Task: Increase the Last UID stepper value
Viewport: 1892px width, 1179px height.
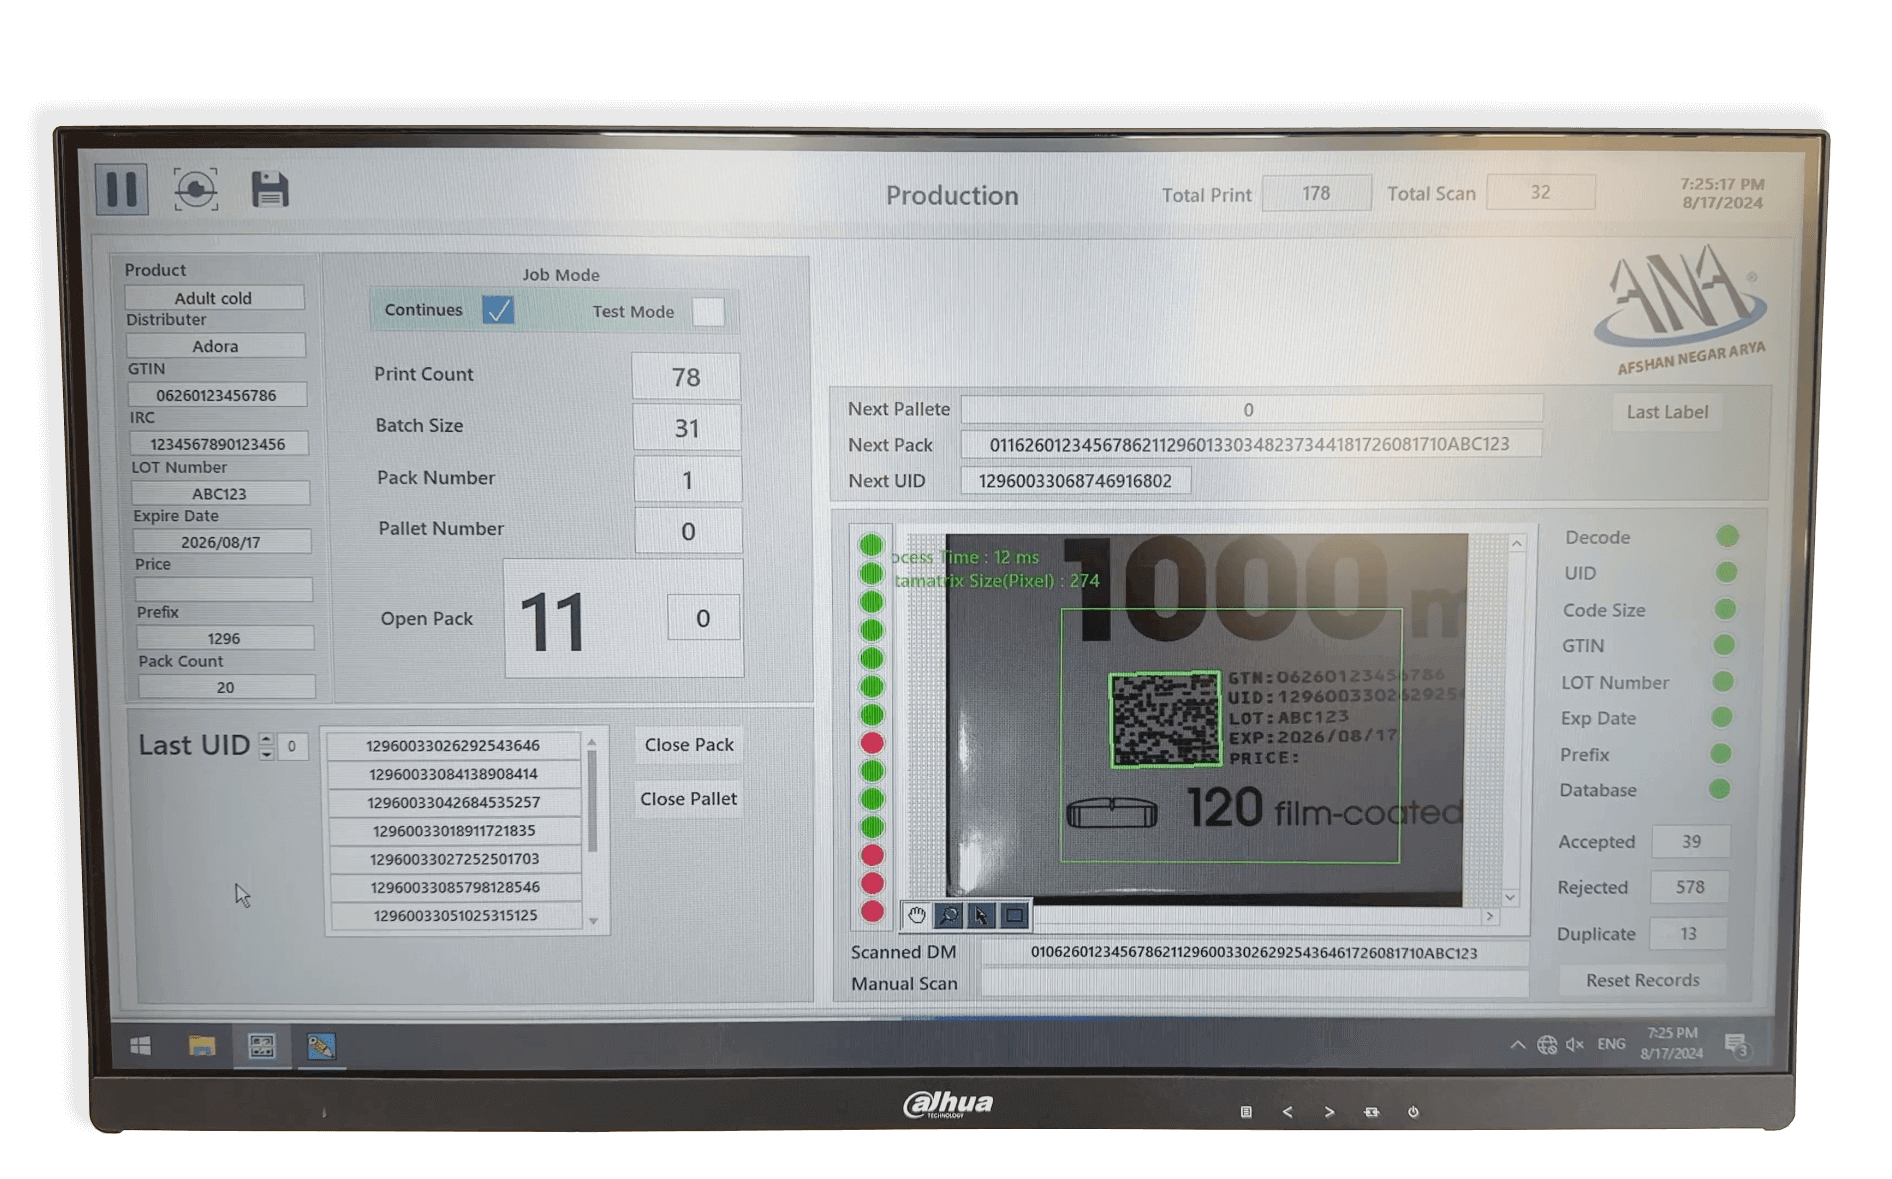Action: (x=266, y=739)
